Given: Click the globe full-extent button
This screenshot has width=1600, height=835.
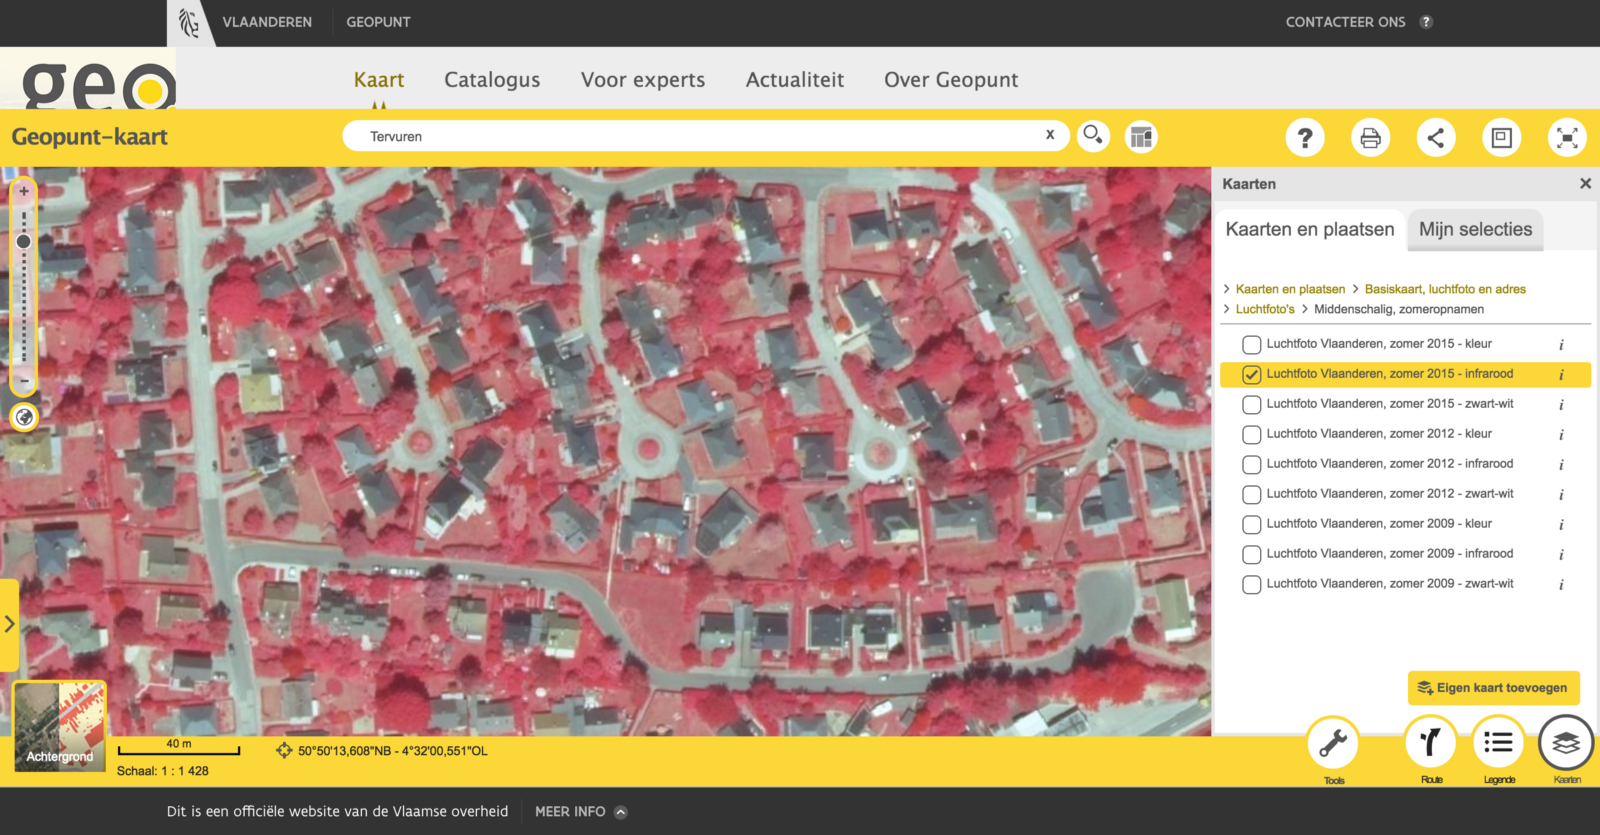Looking at the screenshot, I should click(x=24, y=417).
